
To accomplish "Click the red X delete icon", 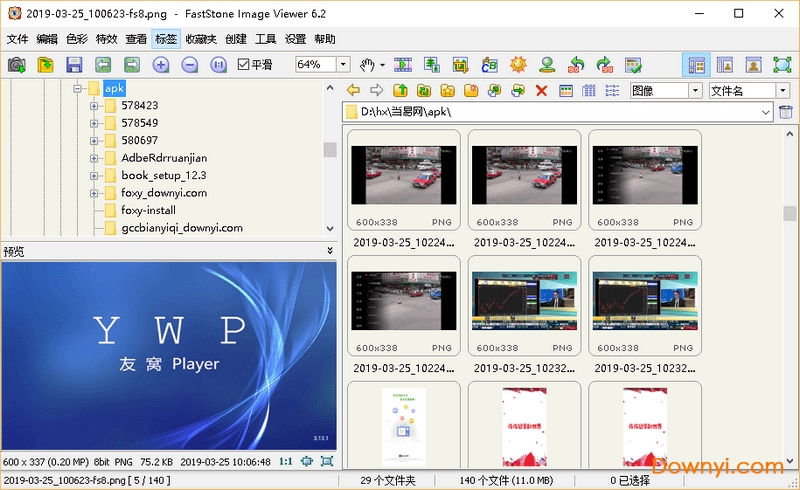I will tap(541, 91).
